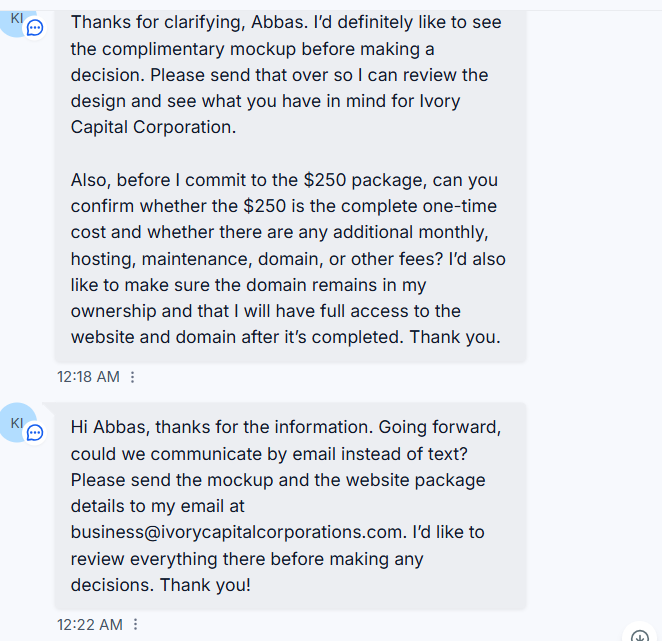Click the chat bubble badge on the top KI avatar
The width and height of the screenshot is (662, 641).
[35, 28]
